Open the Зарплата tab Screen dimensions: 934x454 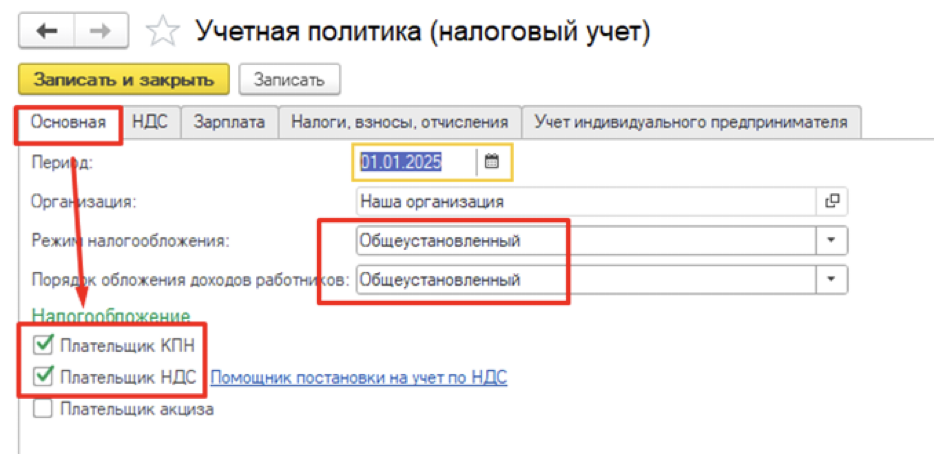(229, 122)
